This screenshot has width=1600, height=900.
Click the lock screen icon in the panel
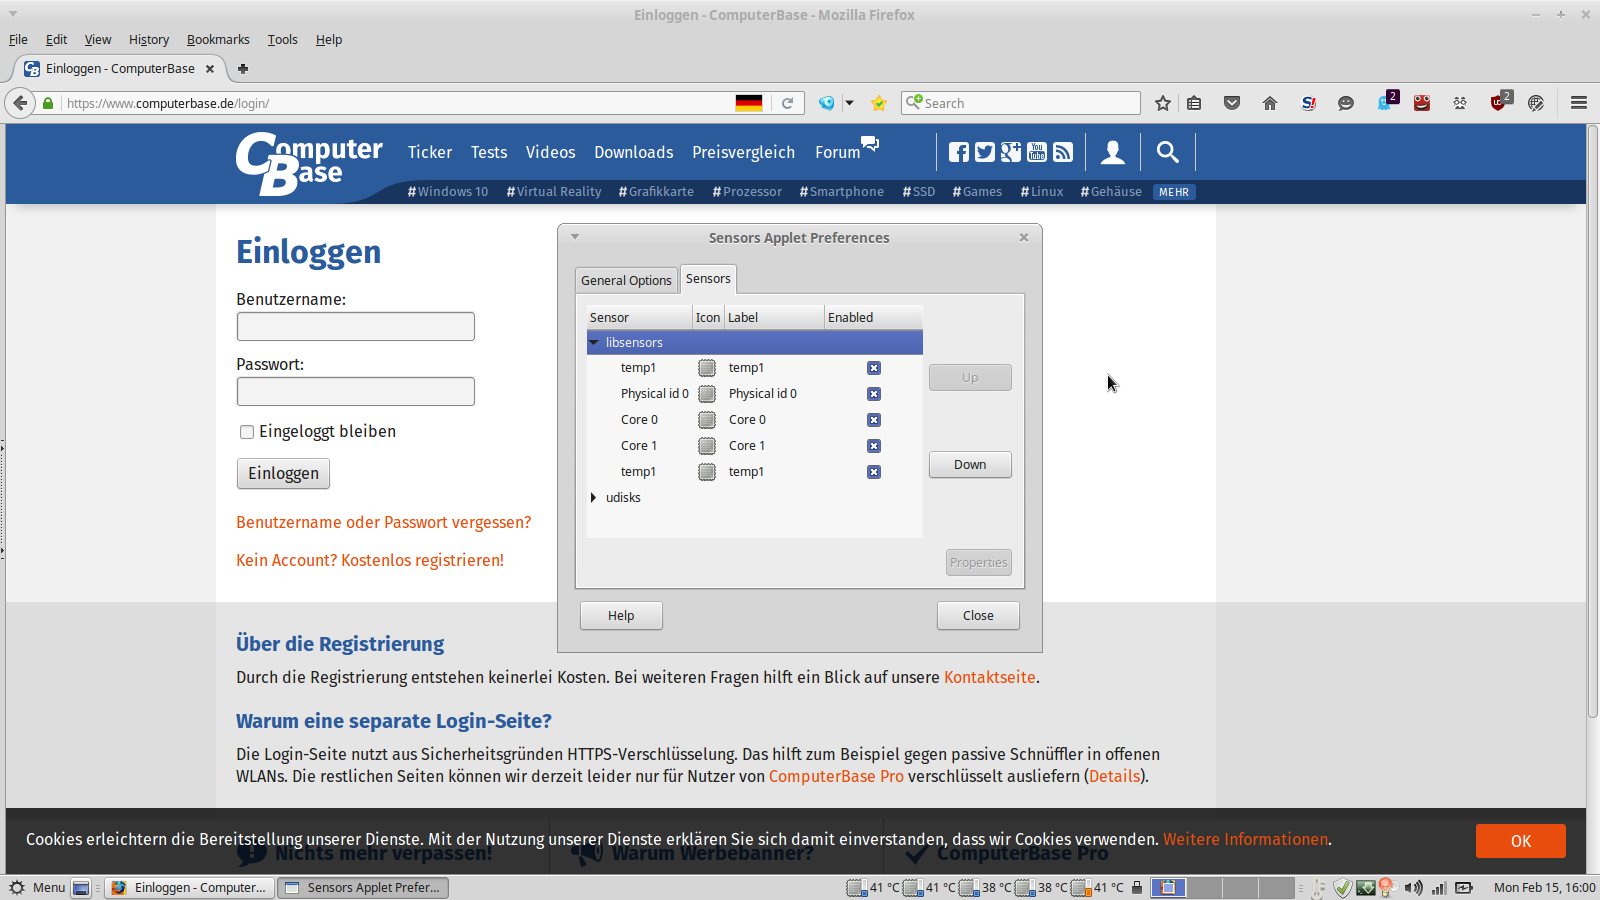click(x=1137, y=887)
